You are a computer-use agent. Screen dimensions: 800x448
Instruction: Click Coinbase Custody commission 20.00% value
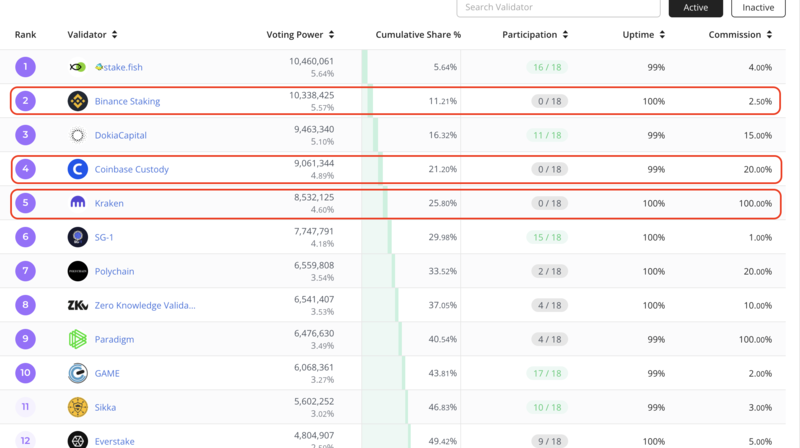coord(758,169)
